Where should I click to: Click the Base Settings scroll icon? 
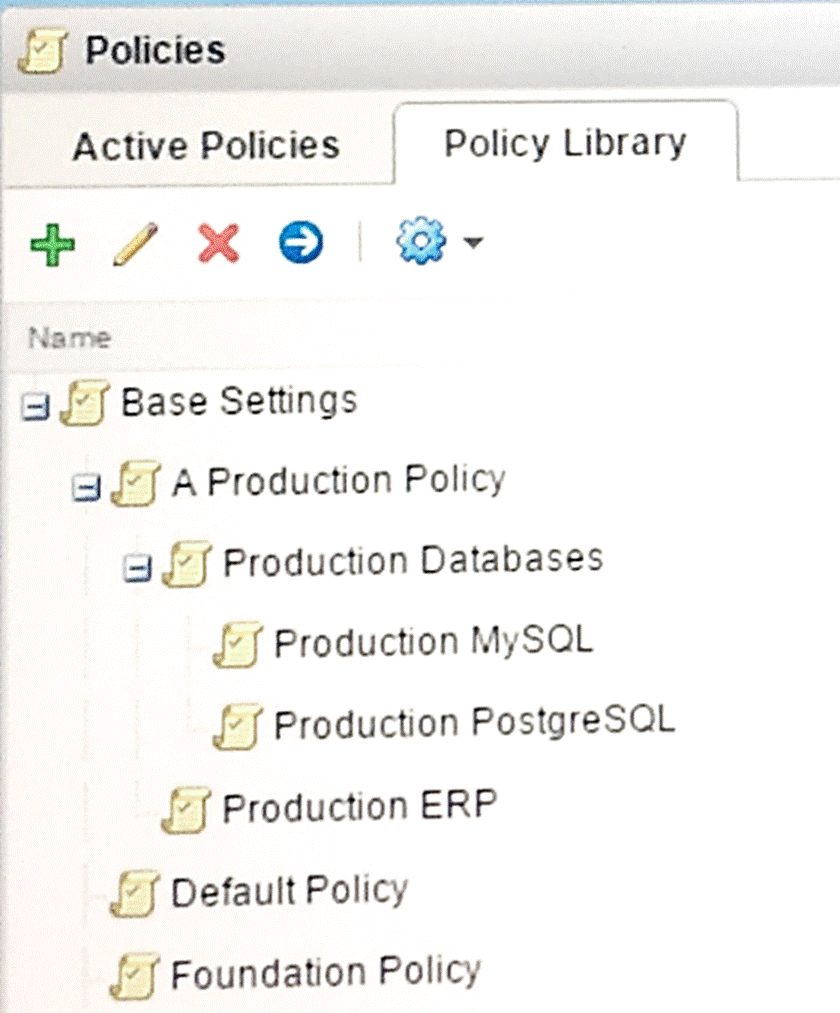tap(82, 405)
